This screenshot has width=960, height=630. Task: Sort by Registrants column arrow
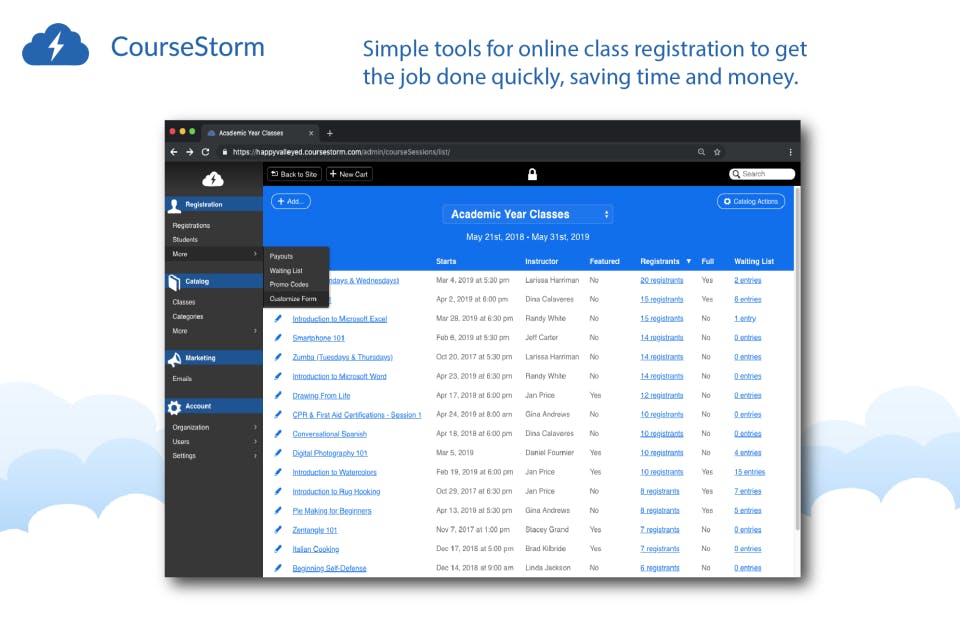[x=689, y=261]
